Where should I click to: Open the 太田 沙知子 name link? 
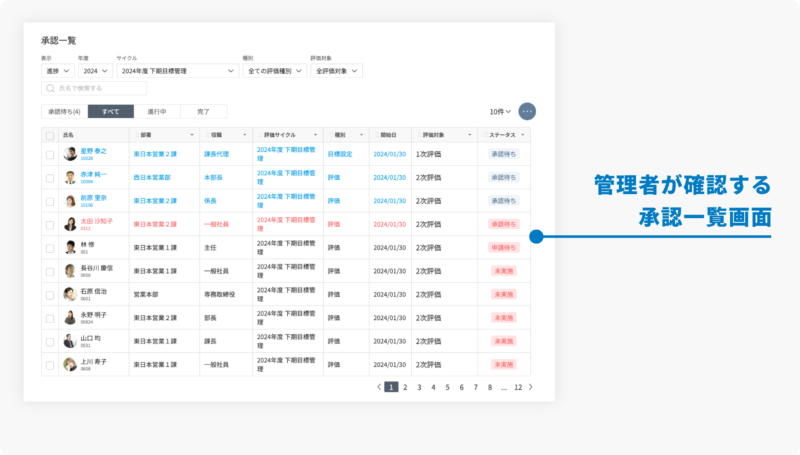tap(96, 221)
